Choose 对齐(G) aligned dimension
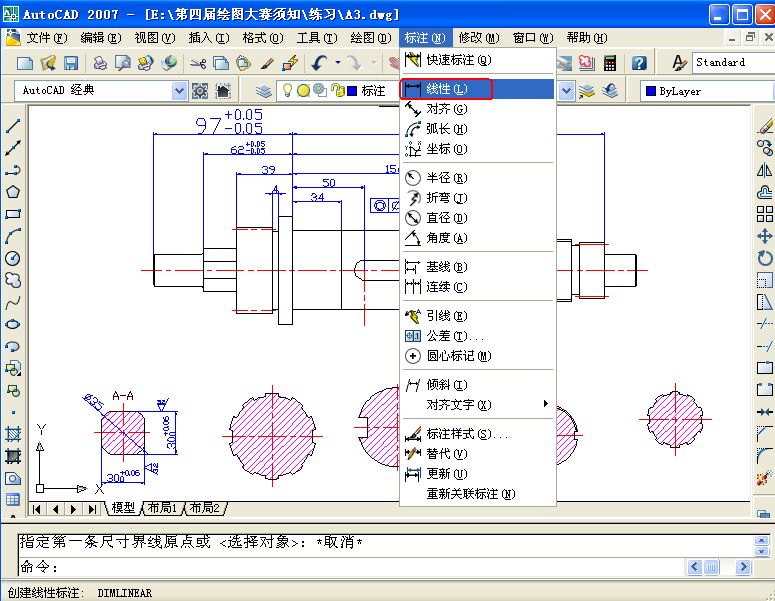This screenshot has width=775, height=601. 477,109
